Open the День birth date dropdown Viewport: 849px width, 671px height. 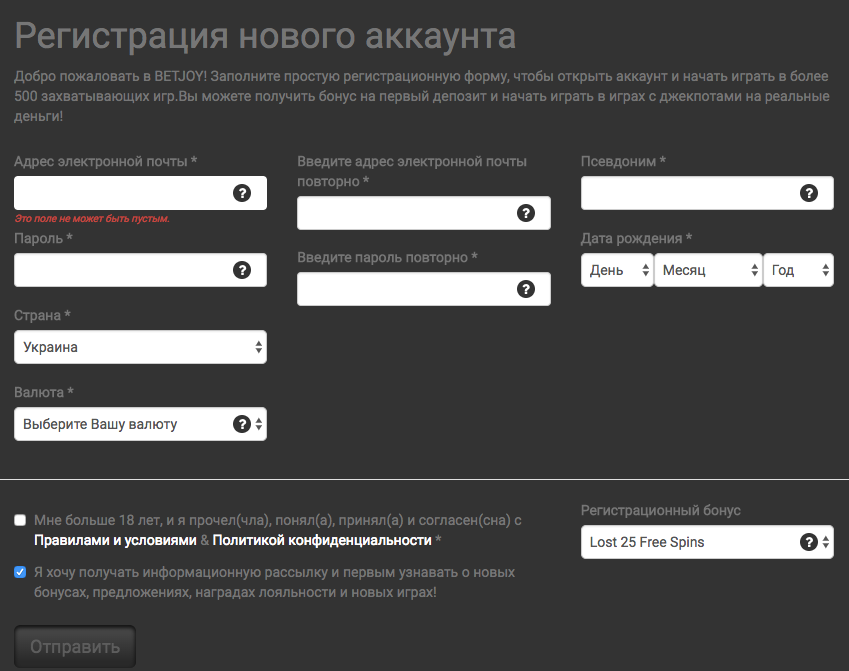click(x=617, y=270)
